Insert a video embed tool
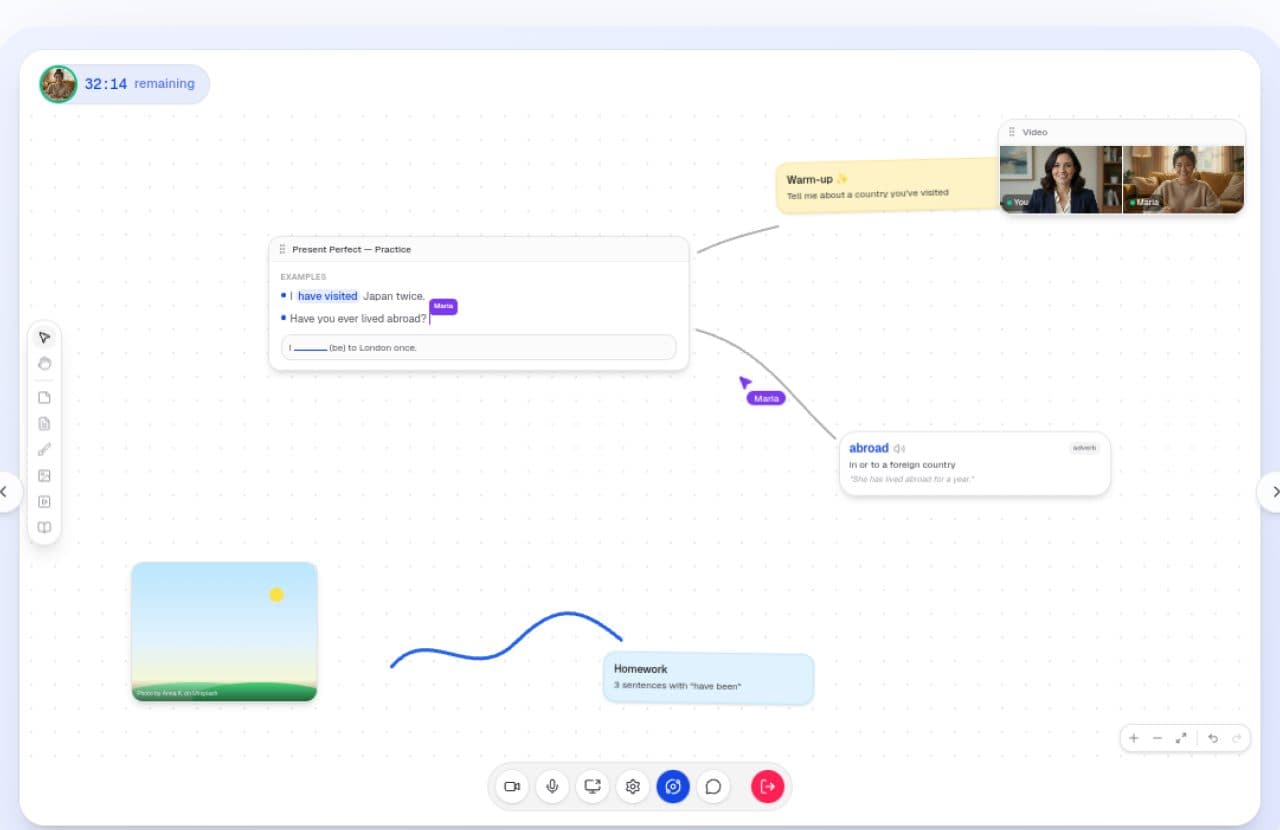1280x830 pixels. (x=44, y=502)
